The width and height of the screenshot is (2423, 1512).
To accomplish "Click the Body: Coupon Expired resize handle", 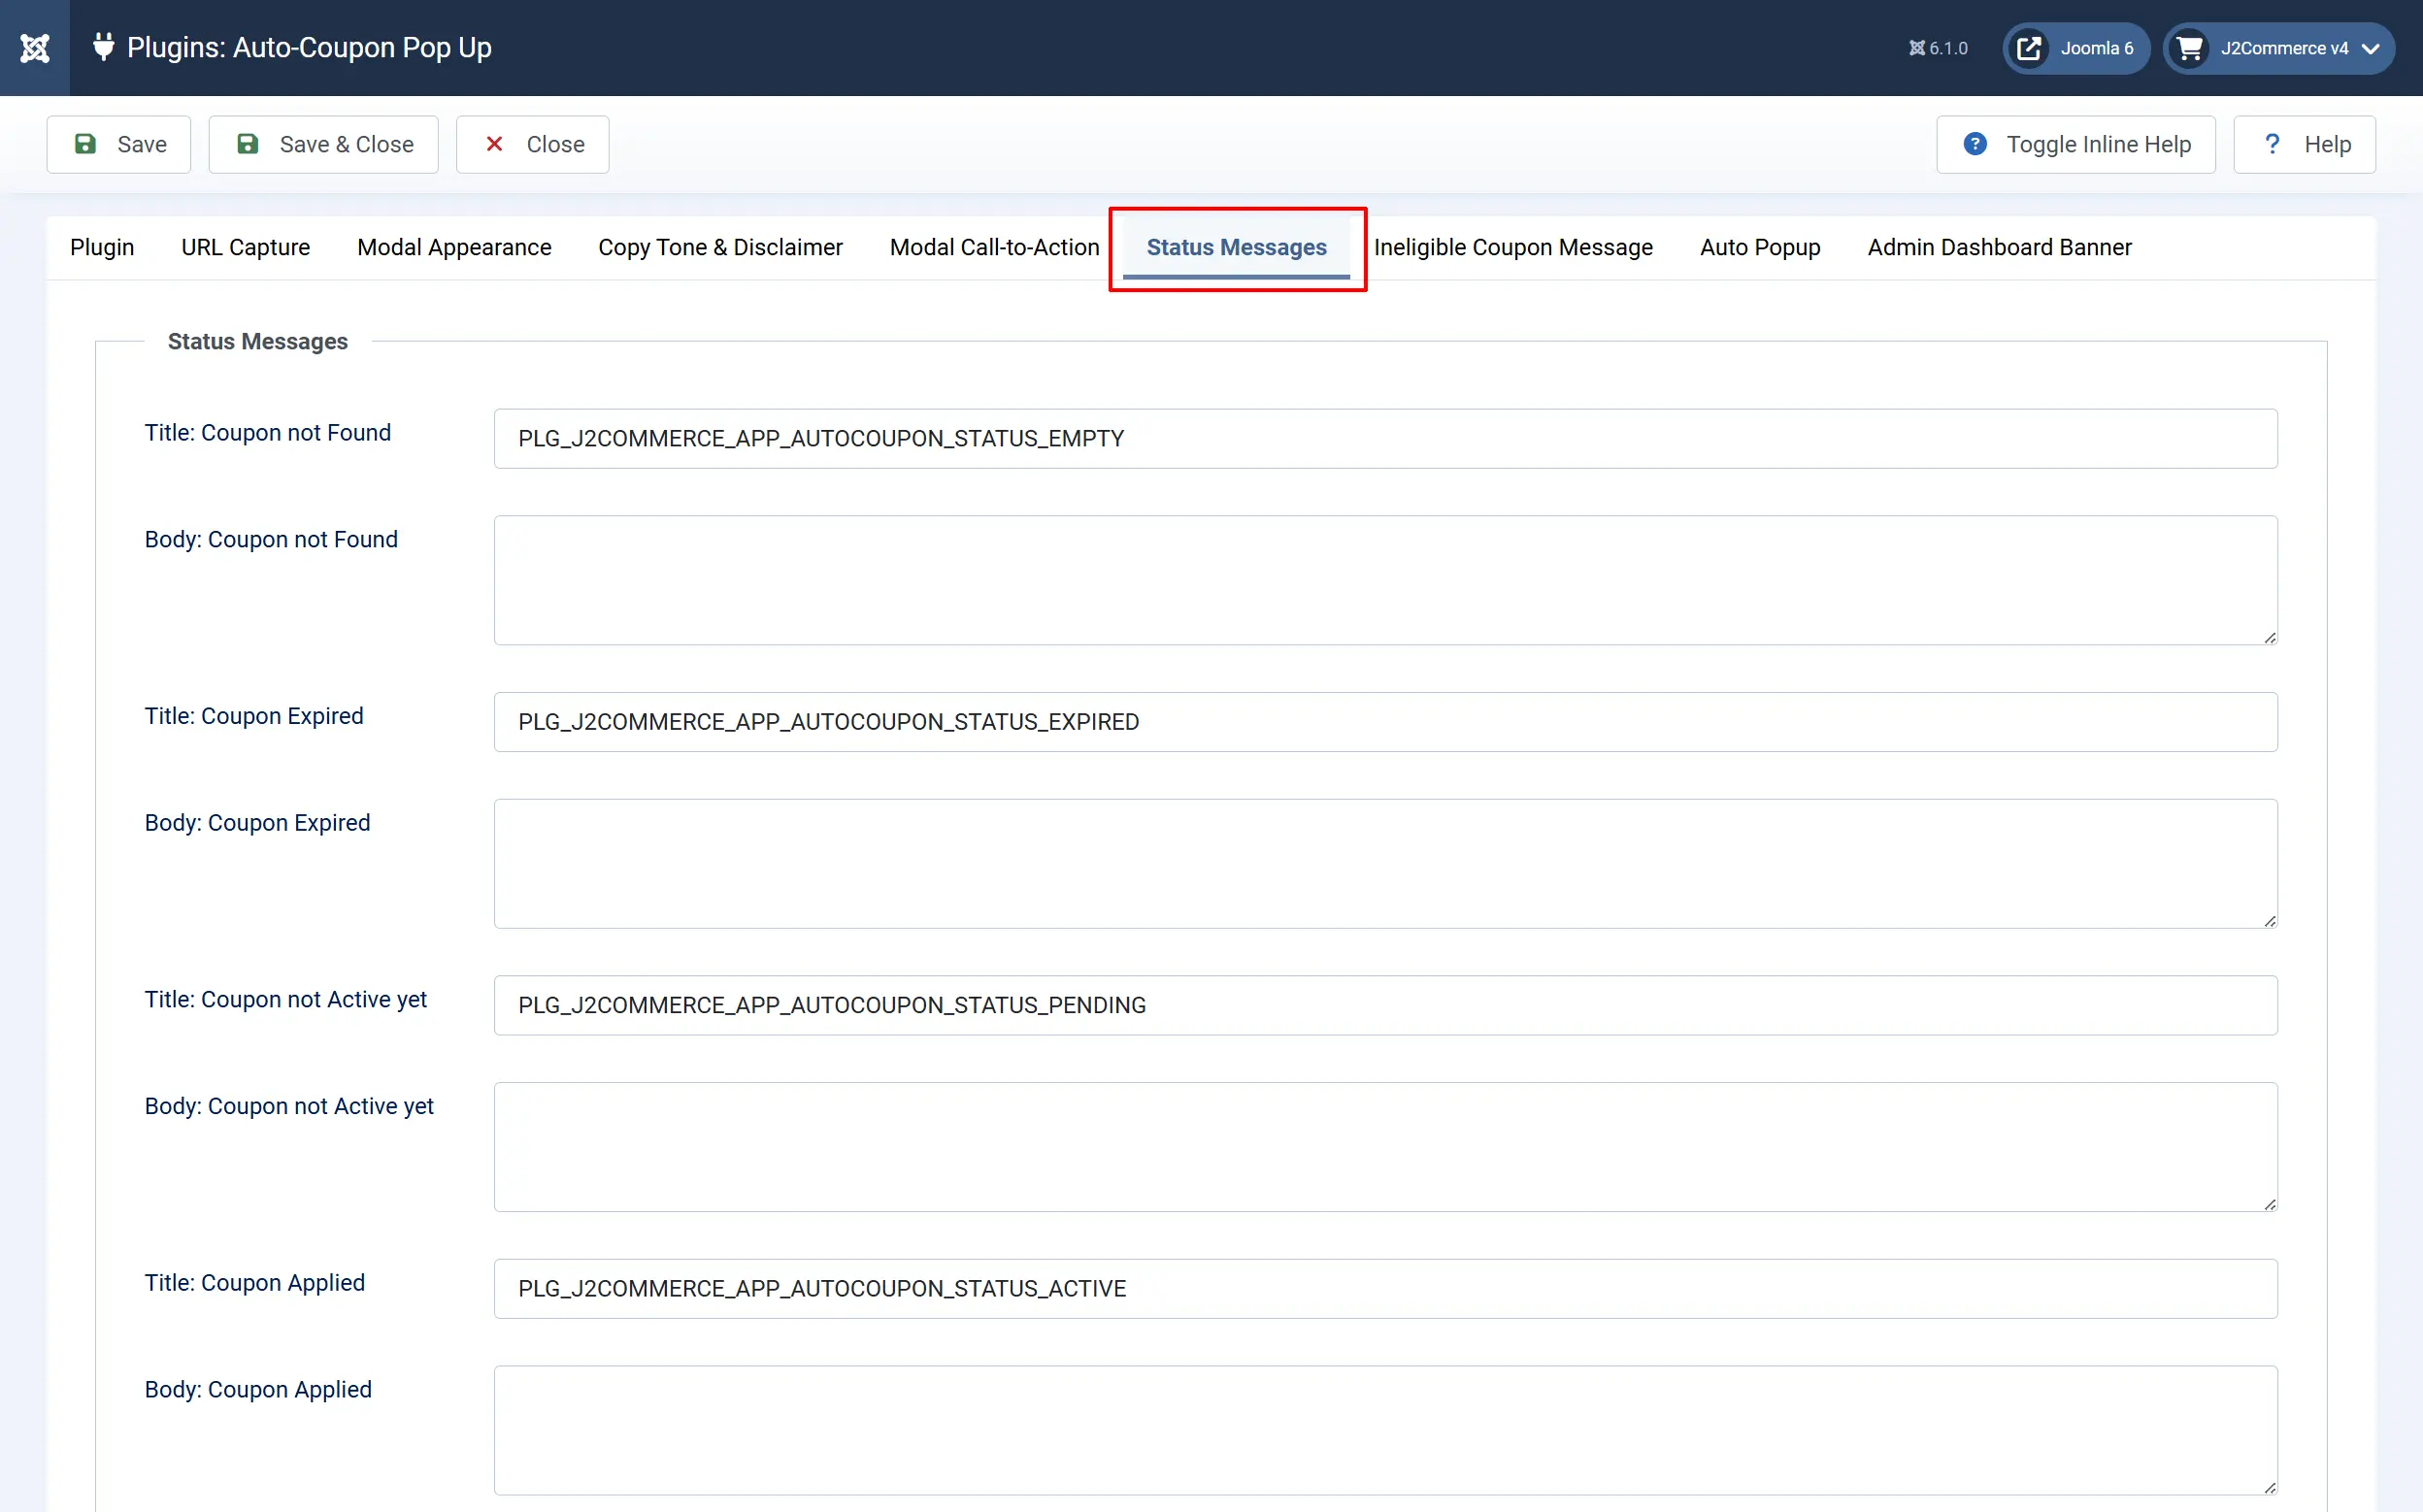I will pyautogui.click(x=2270, y=921).
